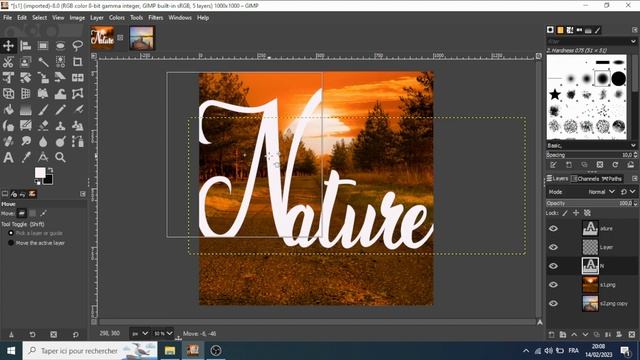Click the create new layer button
Image resolution: width=640 pixels, height=360 pixels.
[551, 334]
